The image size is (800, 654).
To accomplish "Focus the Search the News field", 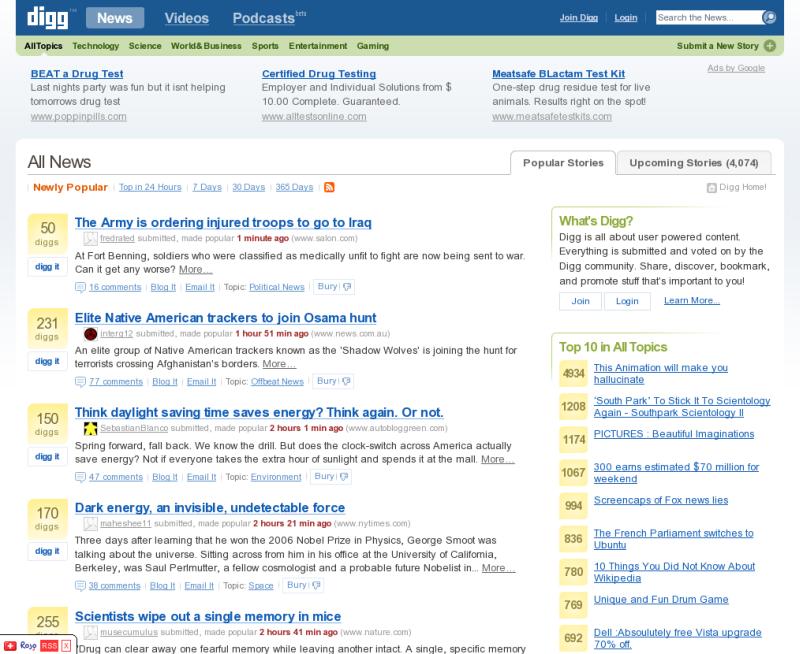I will pos(710,18).
